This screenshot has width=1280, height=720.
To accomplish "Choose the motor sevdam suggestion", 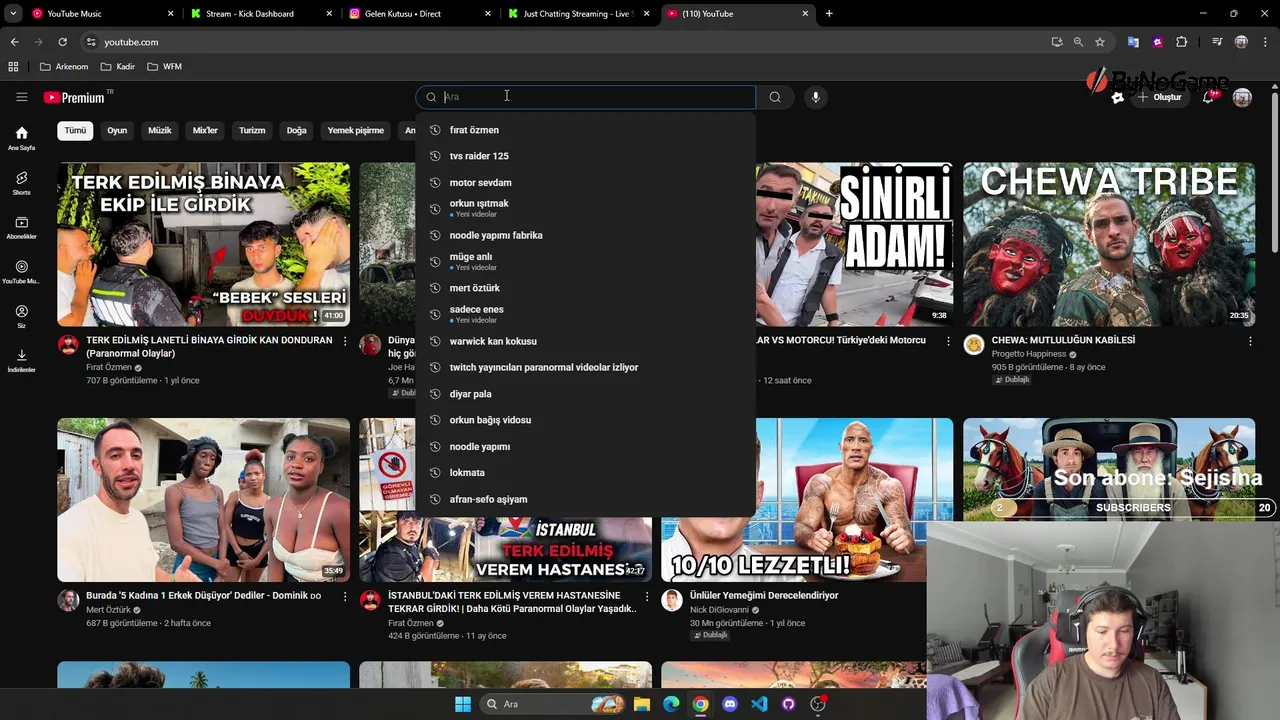I will pyautogui.click(x=585, y=183).
